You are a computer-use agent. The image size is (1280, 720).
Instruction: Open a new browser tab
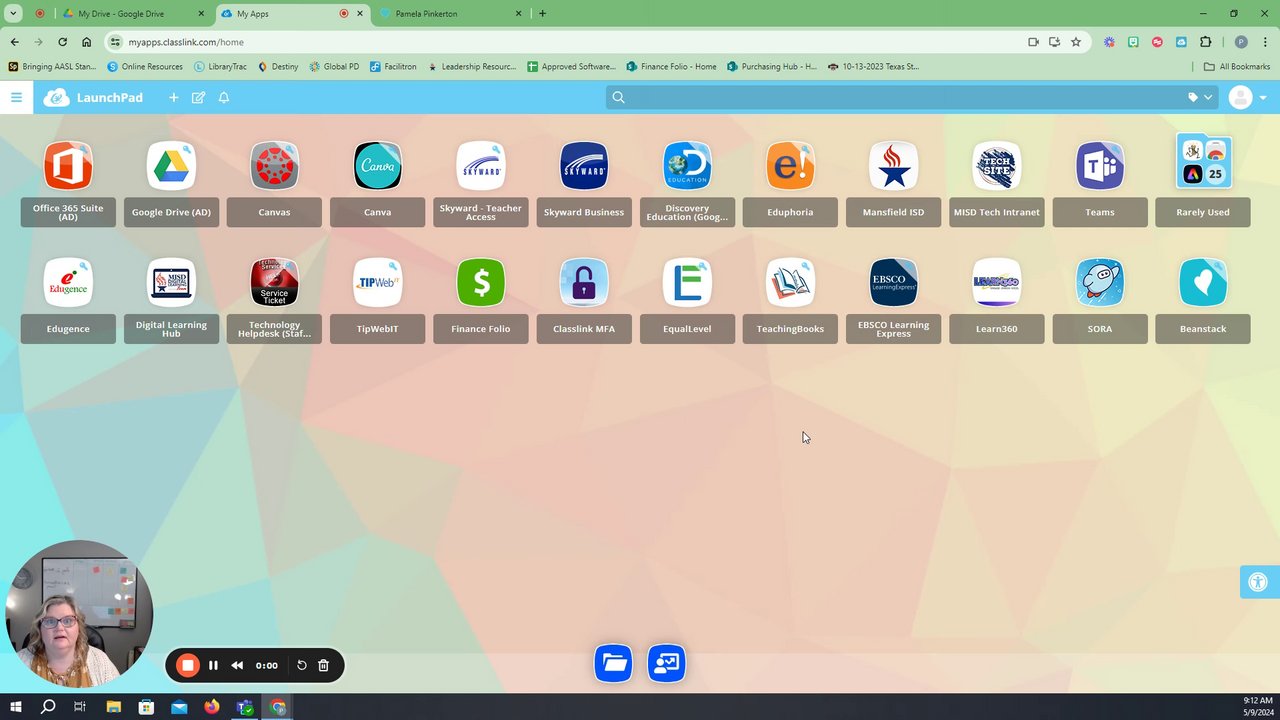(x=542, y=14)
